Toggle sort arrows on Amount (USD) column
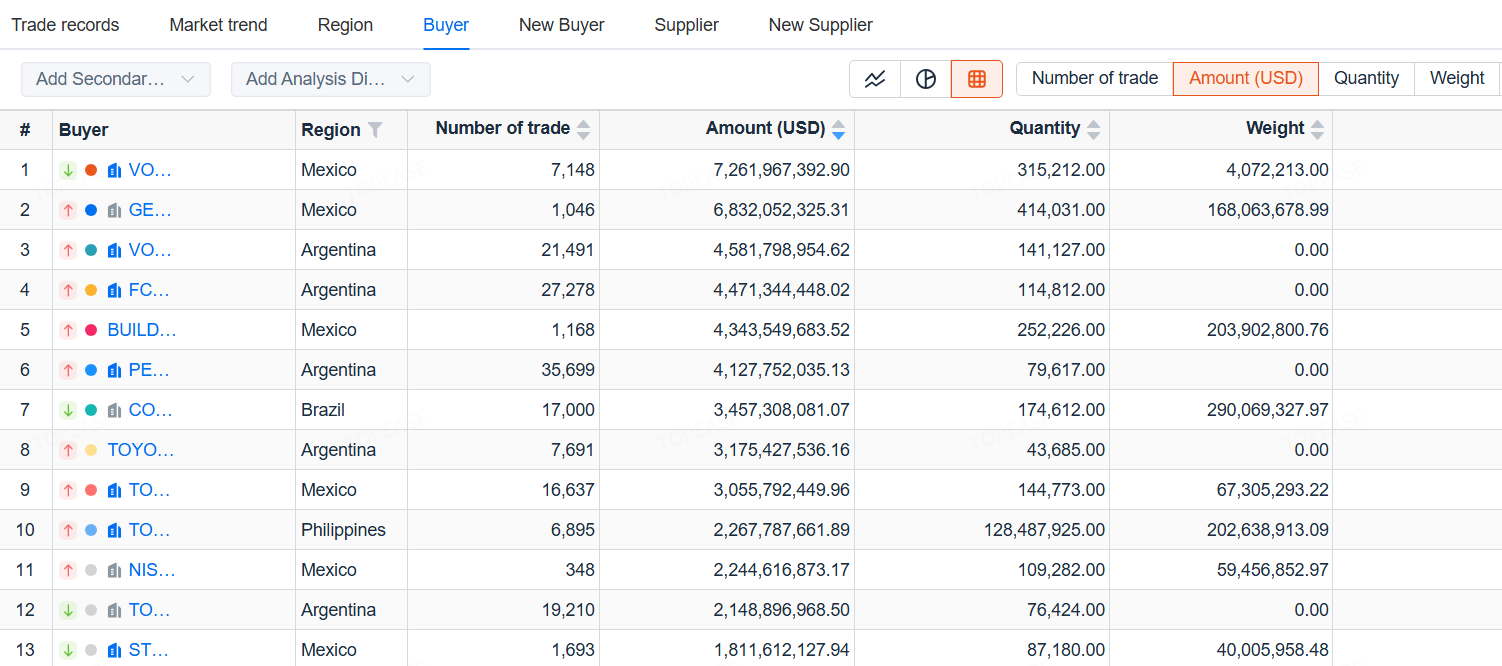 838,129
